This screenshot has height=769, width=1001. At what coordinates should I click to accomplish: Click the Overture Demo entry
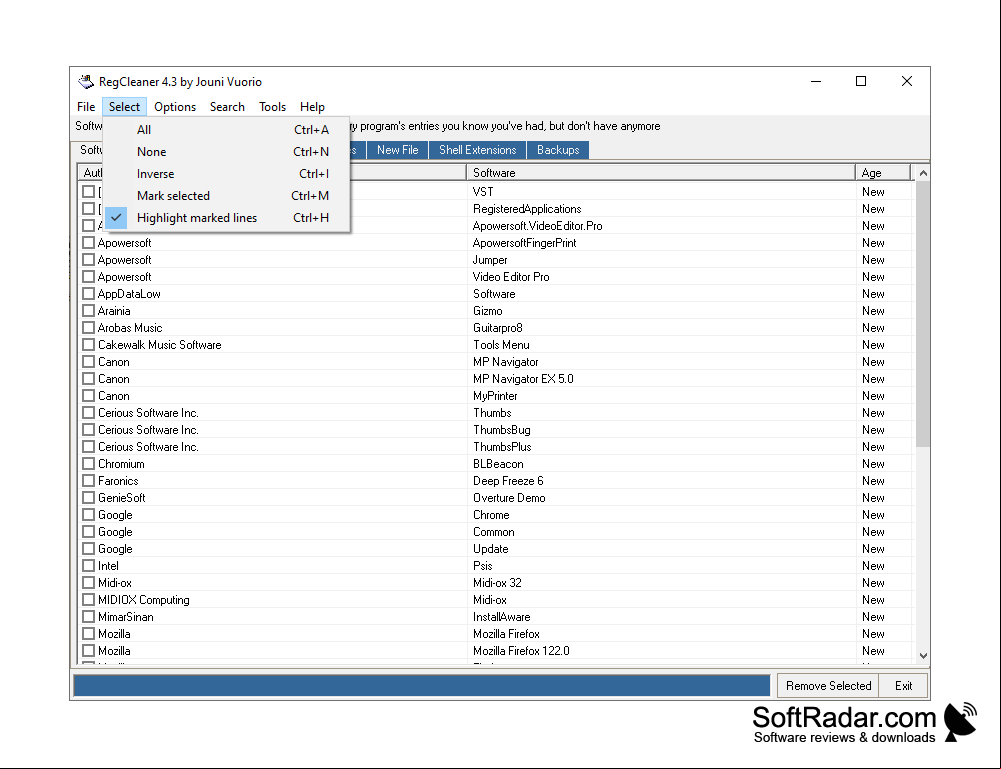coord(509,498)
